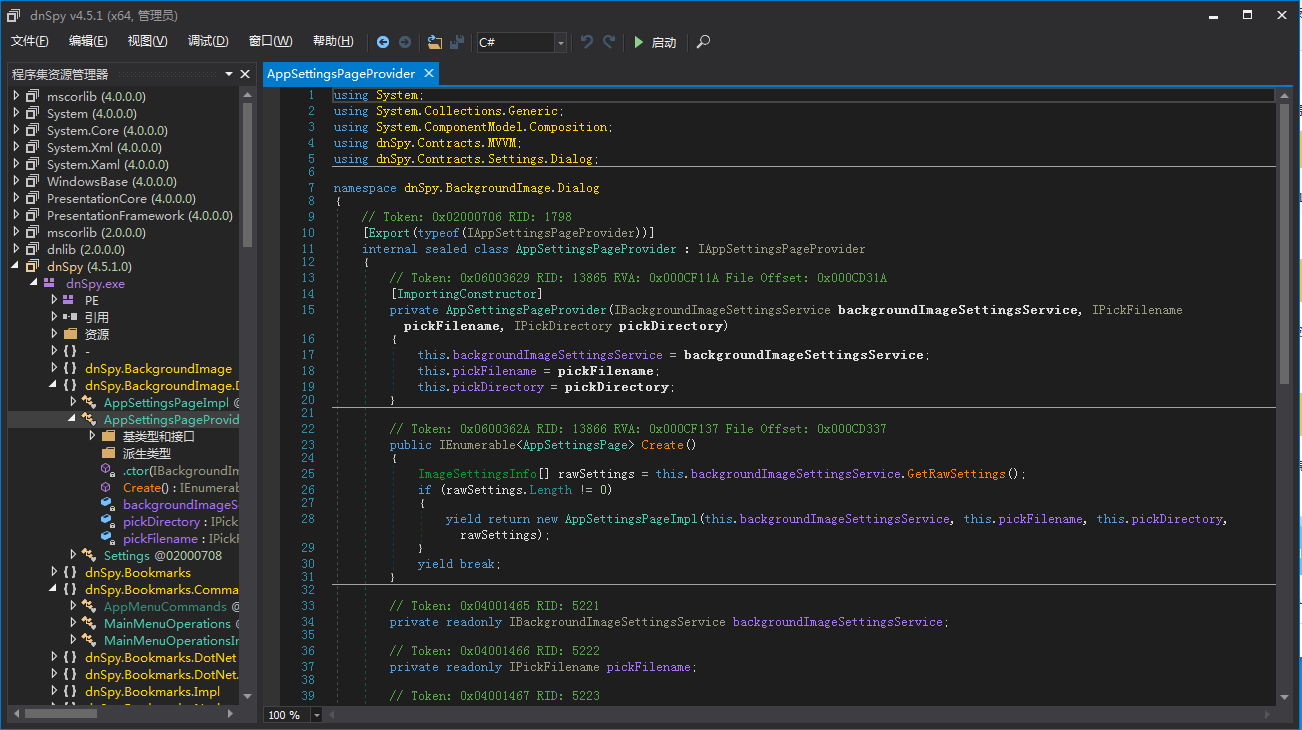Image resolution: width=1302 pixels, height=730 pixels.
Task: Click the 资源 folder icon
Action: click(70, 334)
